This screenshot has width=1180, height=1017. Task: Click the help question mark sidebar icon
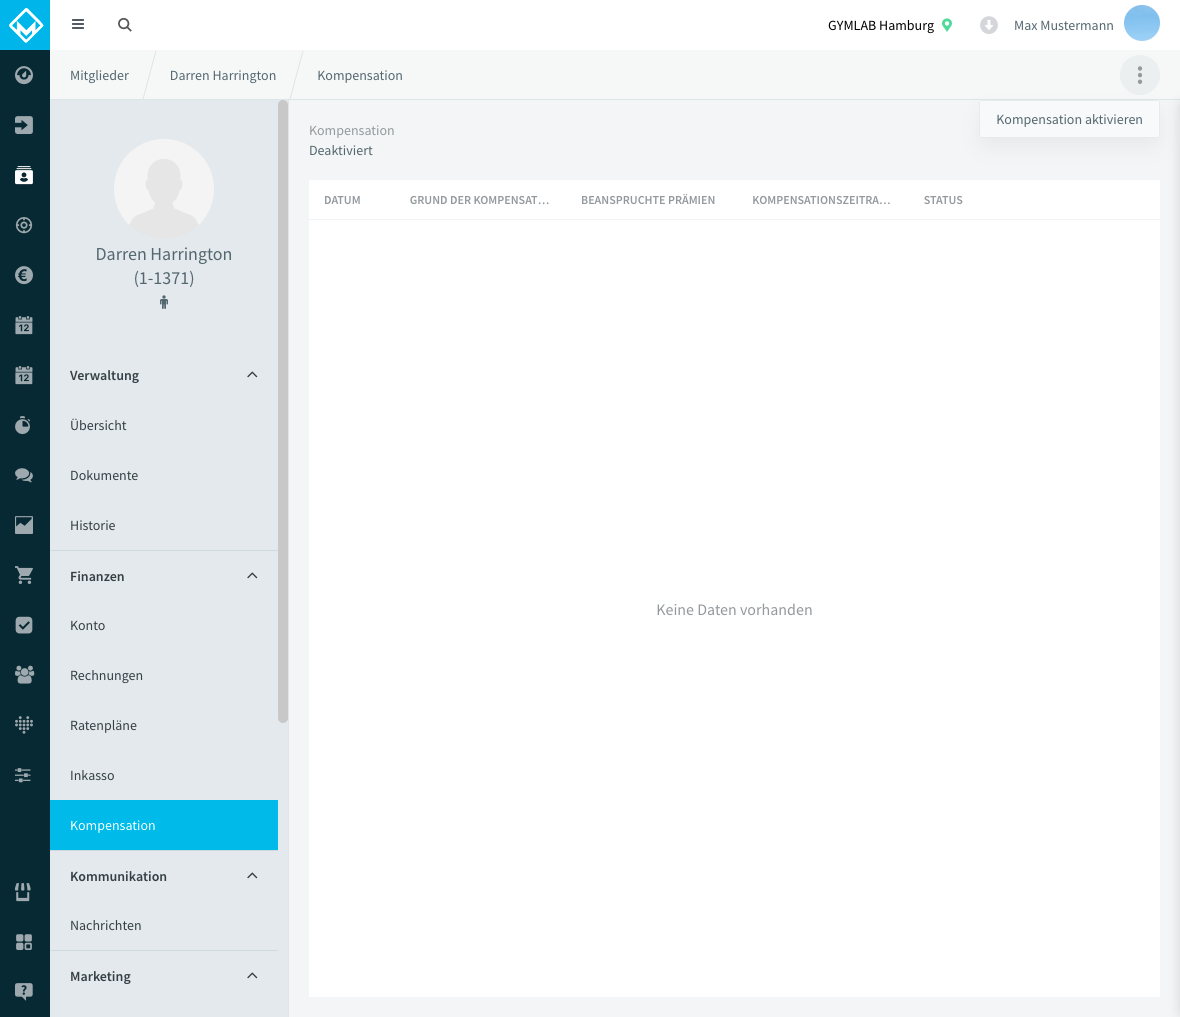24,991
